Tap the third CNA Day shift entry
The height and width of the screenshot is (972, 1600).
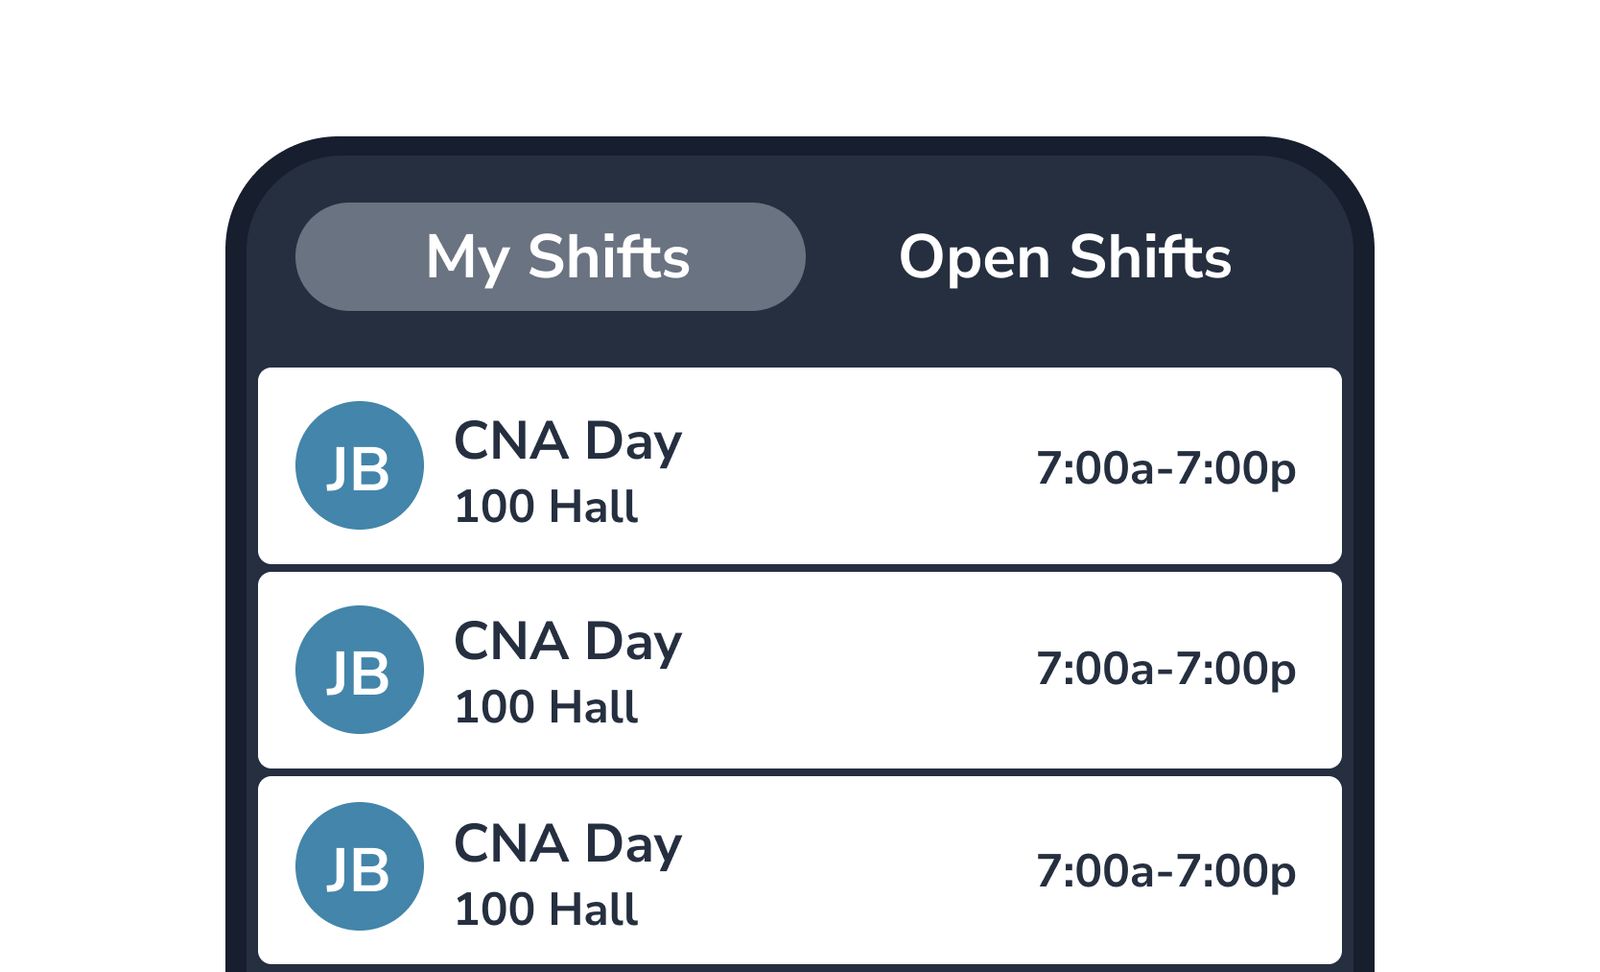coord(800,866)
